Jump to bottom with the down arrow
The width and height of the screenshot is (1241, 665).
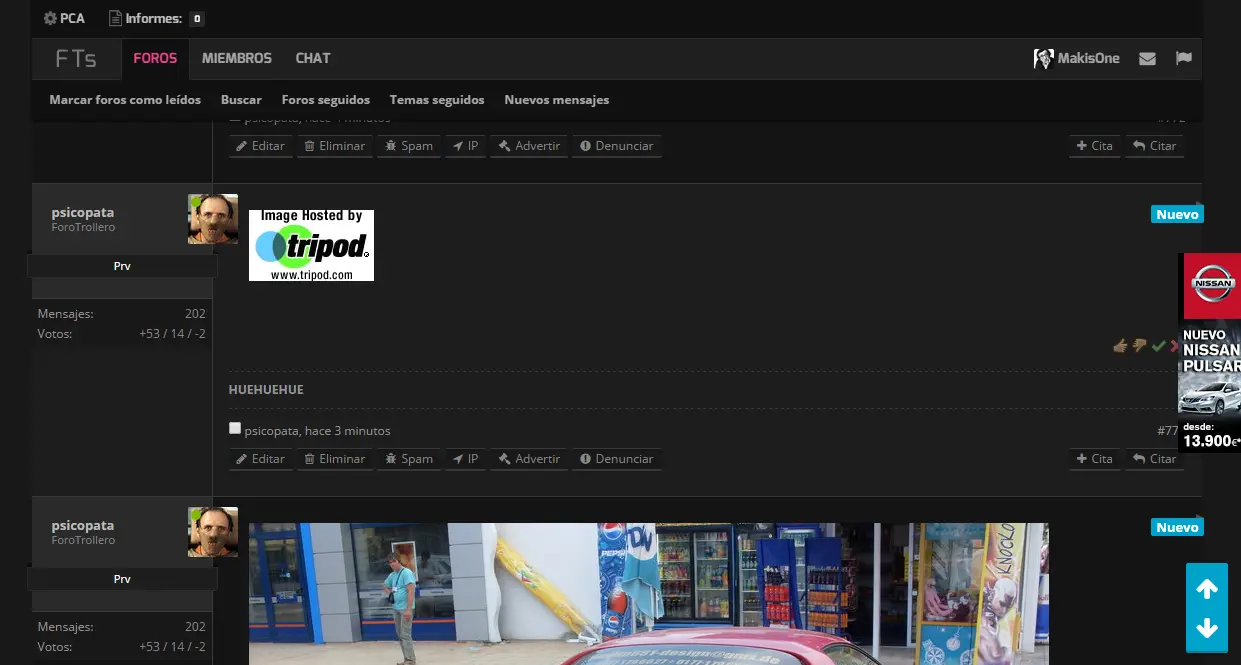(x=1207, y=628)
